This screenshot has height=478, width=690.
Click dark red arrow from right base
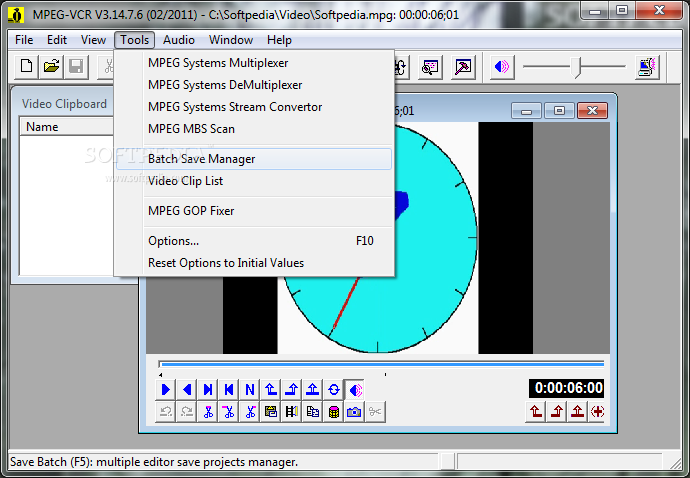(x=536, y=412)
